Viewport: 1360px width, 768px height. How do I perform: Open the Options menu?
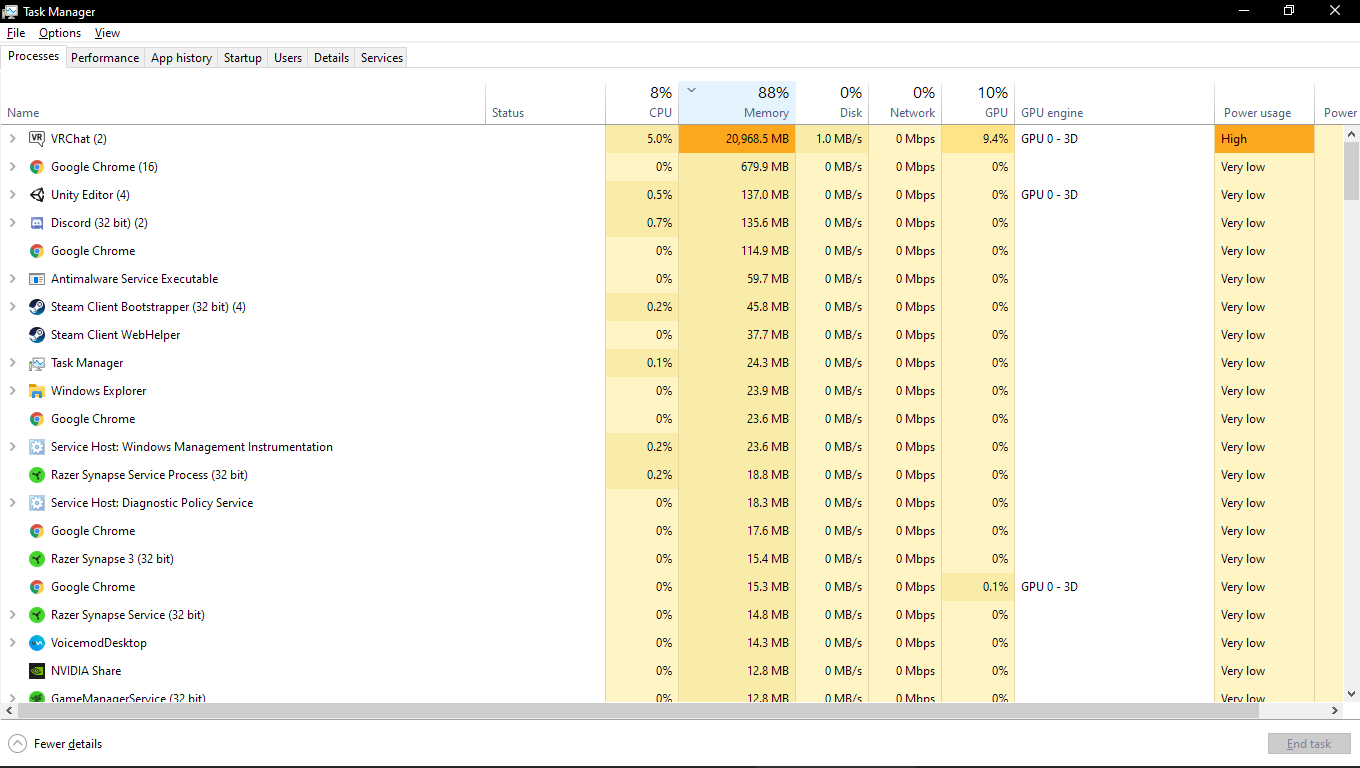click(60, 33)
